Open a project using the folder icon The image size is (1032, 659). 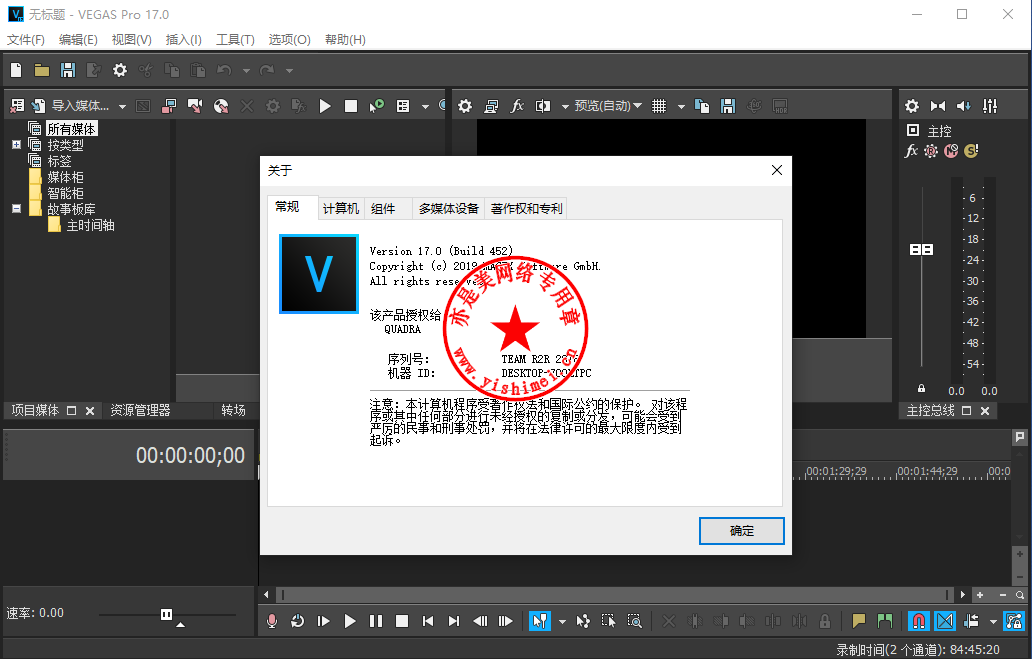click(x=41, y=70)
